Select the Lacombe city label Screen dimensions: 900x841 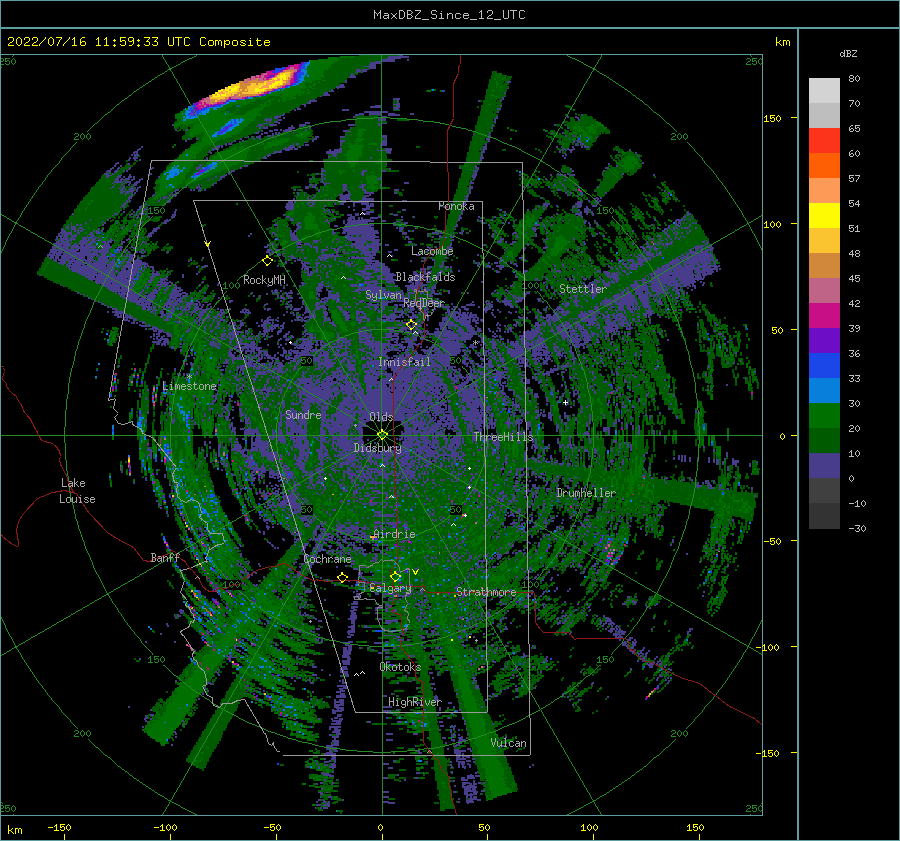click(432, 251)
